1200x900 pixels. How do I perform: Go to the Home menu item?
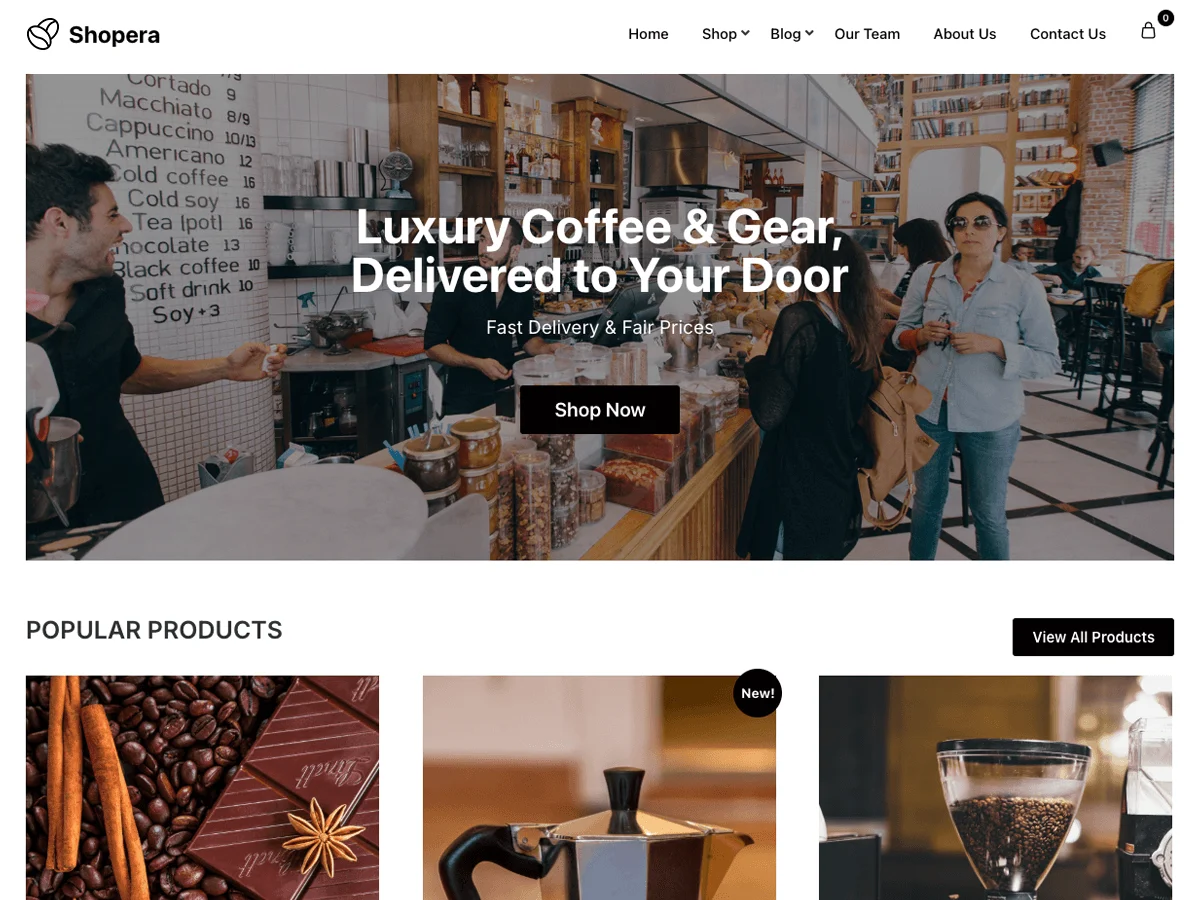[648, 34]
